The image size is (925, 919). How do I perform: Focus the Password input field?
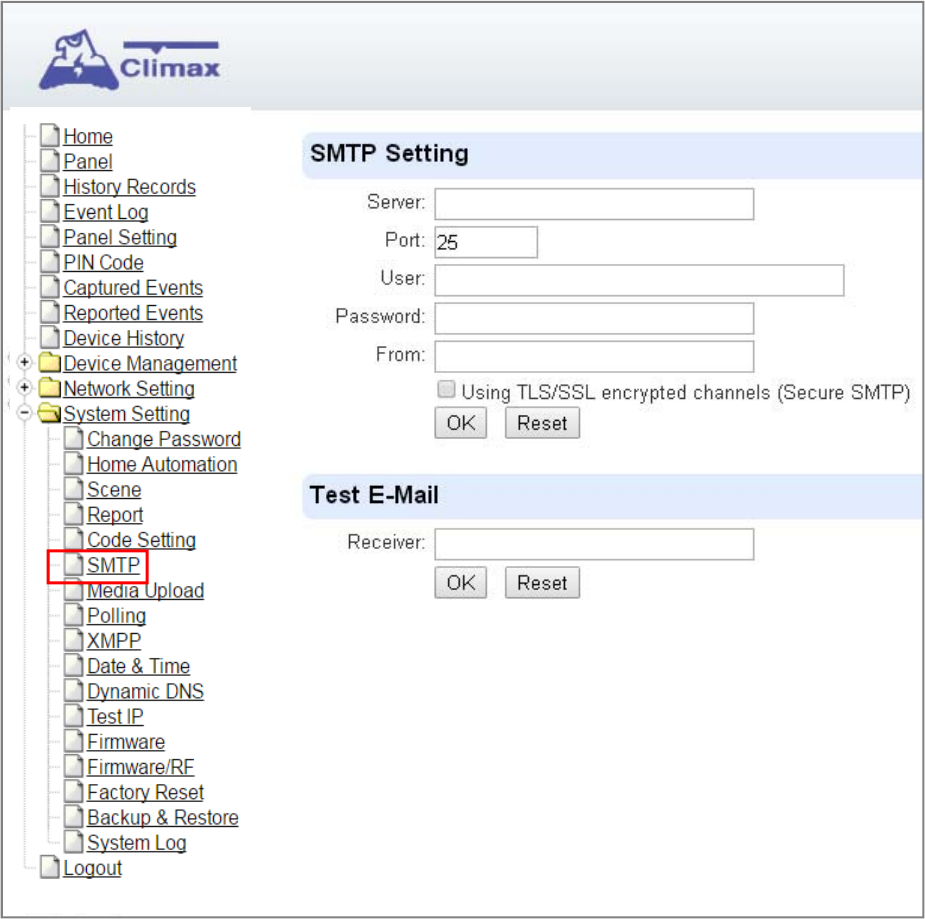click(594, 319)
